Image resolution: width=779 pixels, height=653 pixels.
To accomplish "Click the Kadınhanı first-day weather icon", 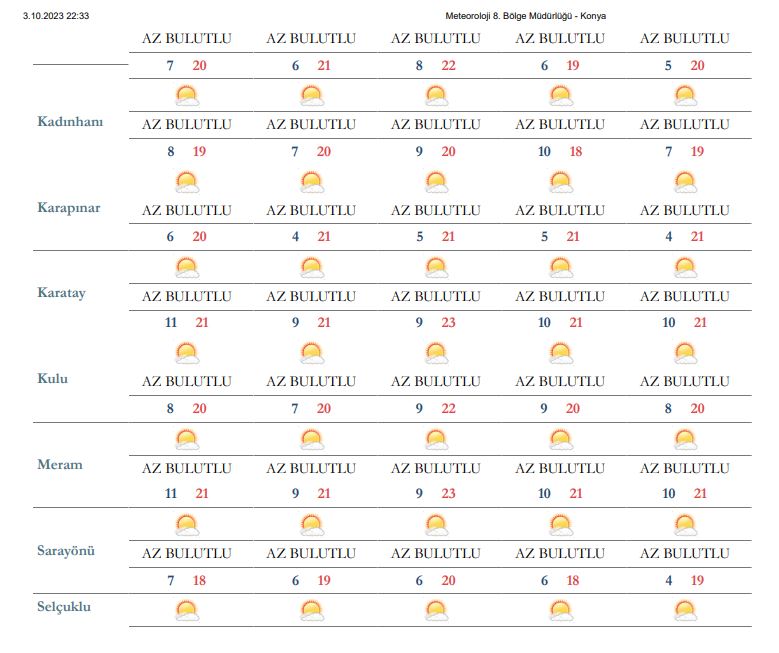I will tap(187, 96).
